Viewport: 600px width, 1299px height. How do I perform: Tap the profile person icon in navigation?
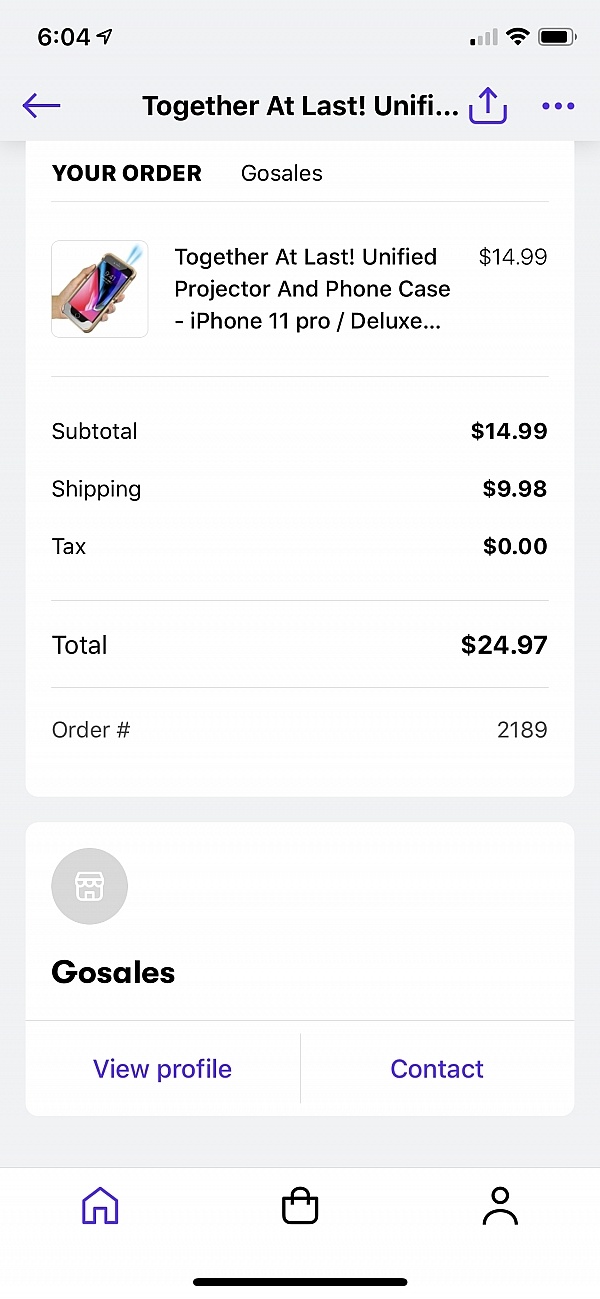(500, 1206)
